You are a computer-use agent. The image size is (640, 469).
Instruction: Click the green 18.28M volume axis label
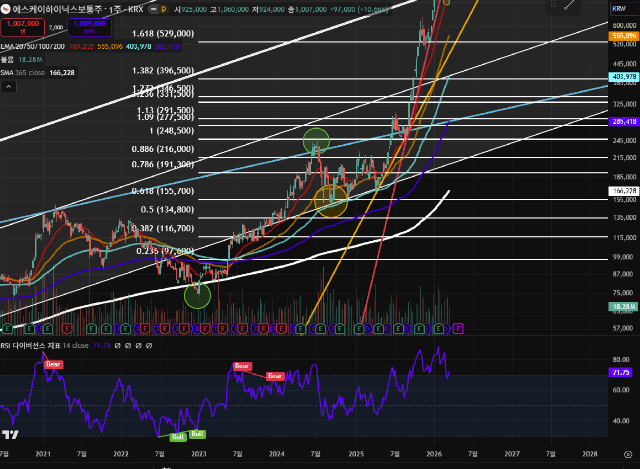pyautogui.click(x=624, y=306)
